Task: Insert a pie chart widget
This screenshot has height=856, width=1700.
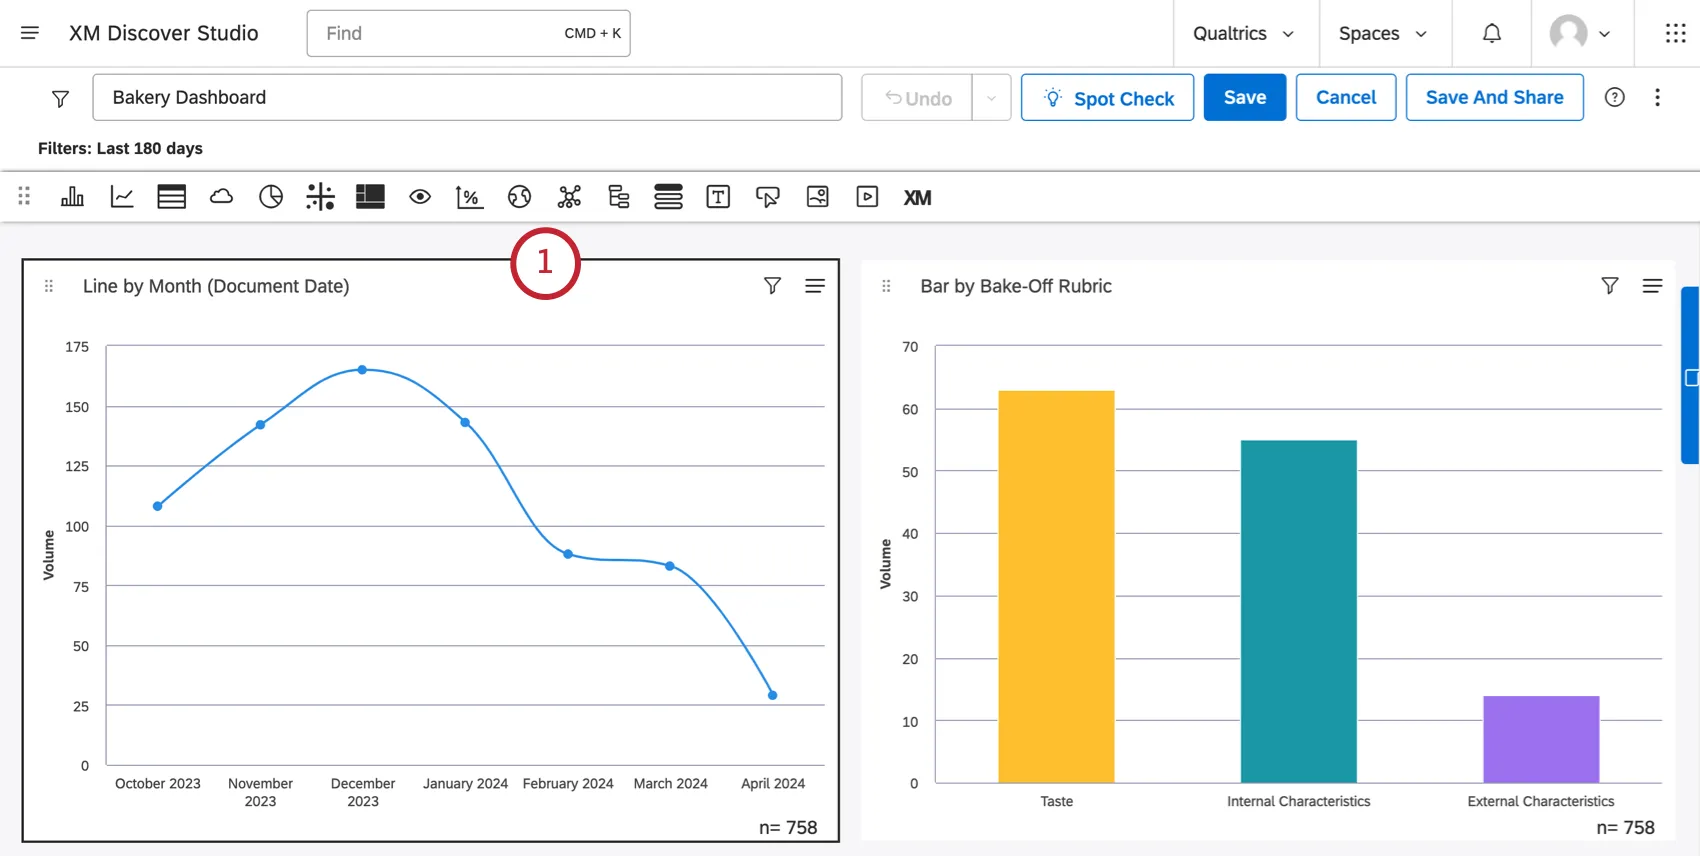Action: click(x=271, y=197)
